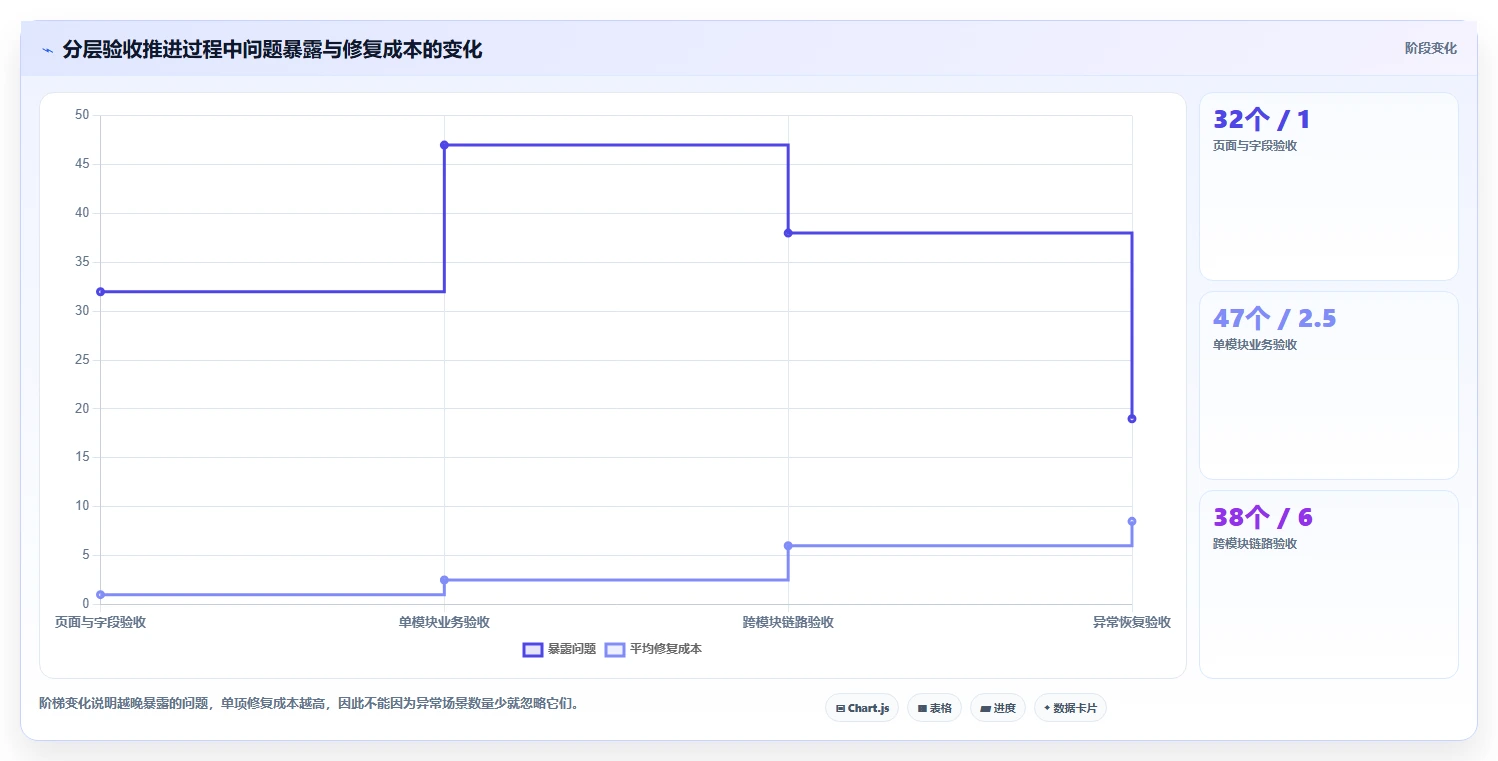Click the 页面与字段验收 caption in the first card

point(1255,146)
